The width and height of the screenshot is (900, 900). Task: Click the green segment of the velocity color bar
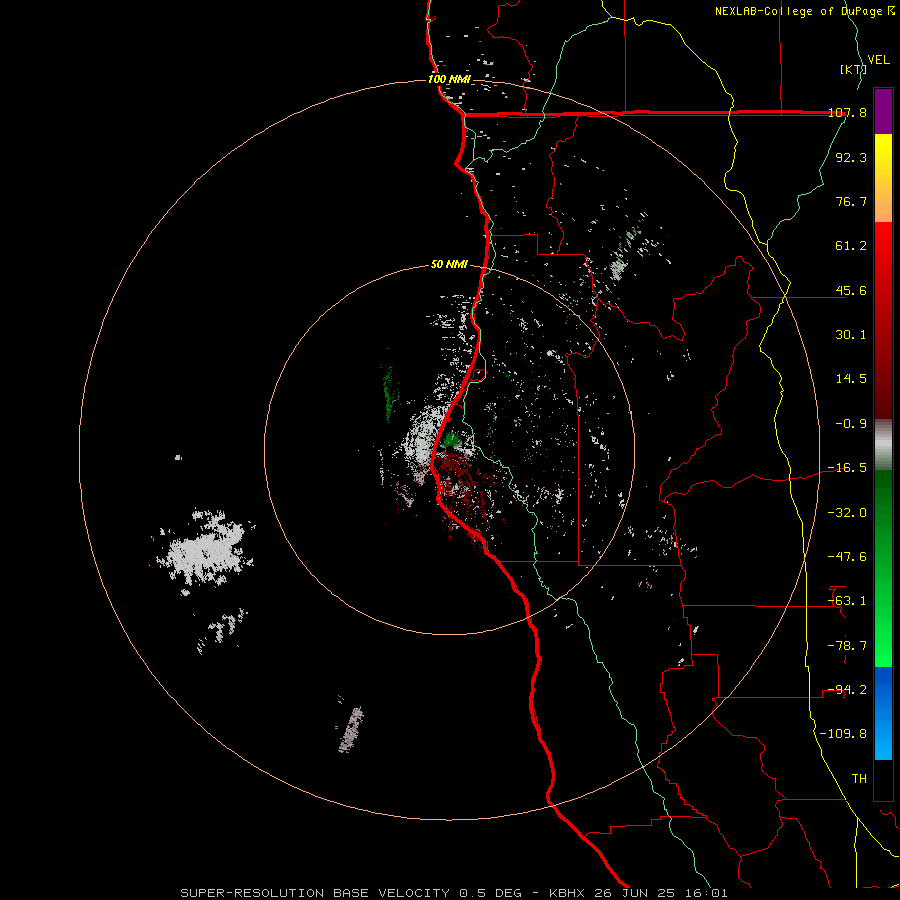(x=883, y=568)
